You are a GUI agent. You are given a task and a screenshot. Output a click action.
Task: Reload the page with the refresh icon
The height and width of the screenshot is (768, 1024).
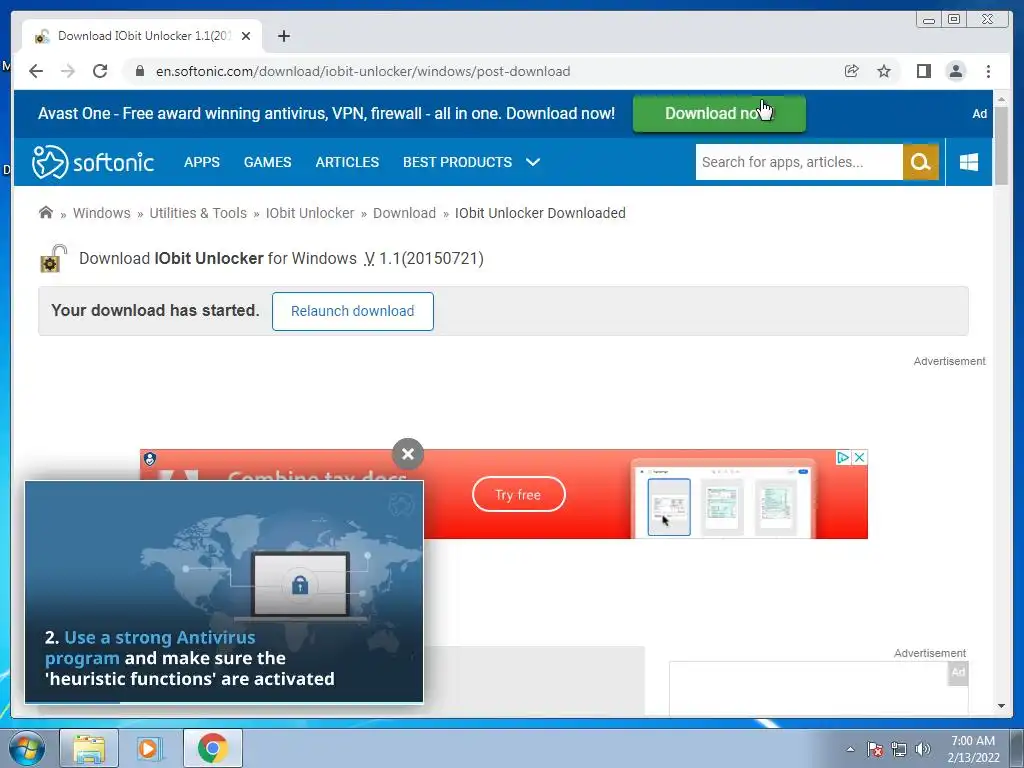[100, 71]
